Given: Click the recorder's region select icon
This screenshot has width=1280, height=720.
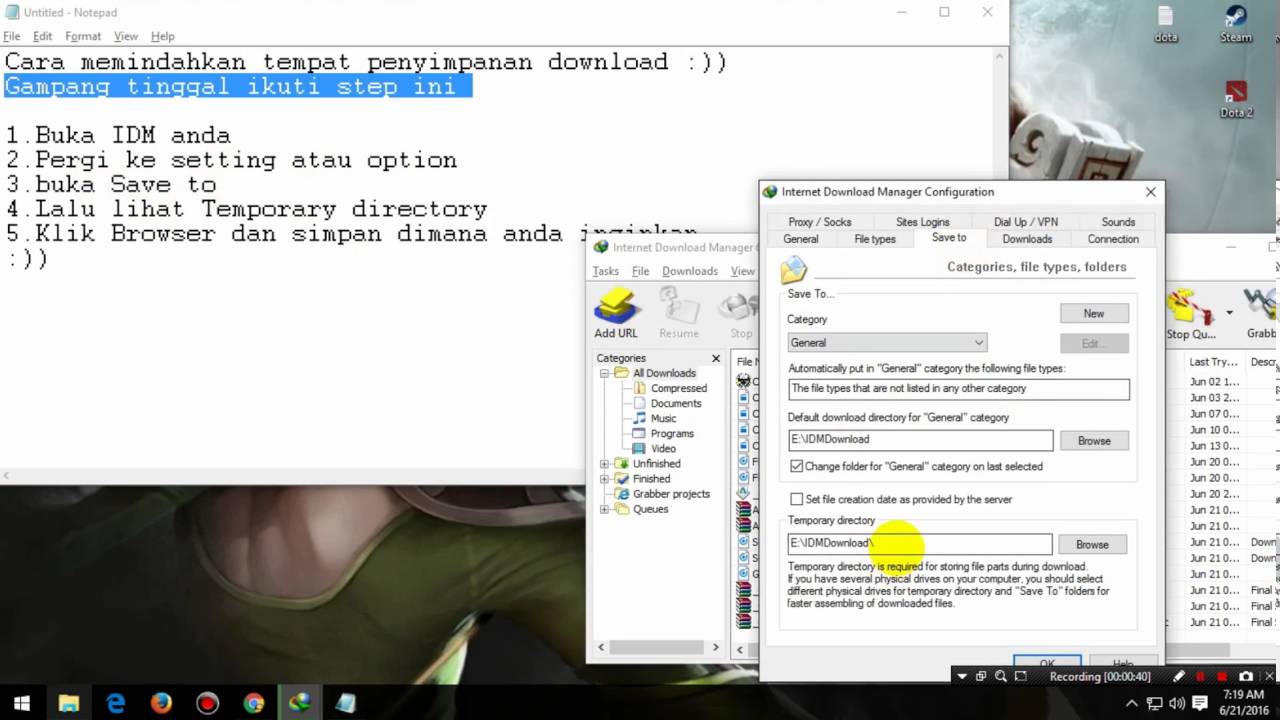Looking at the screenshot, I should point(1020,677).
